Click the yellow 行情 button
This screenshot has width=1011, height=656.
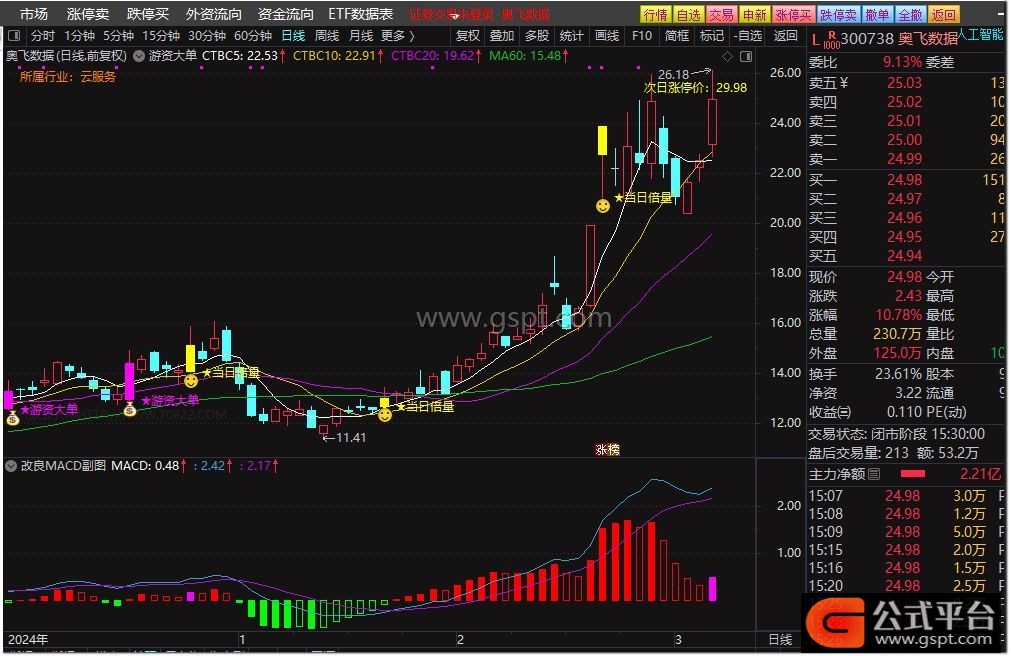click(x=656, y=14)
